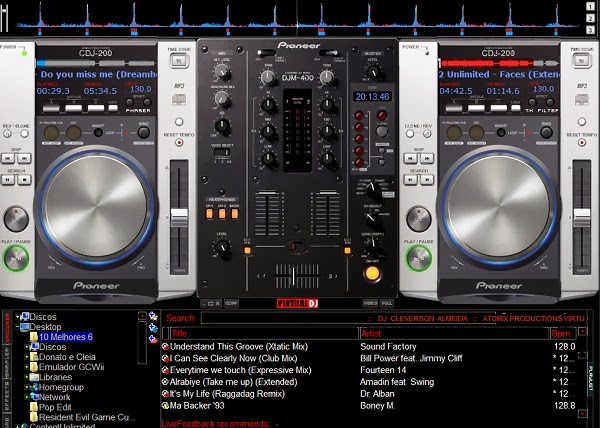Open the Effects side tab
Viewport: 600px width, 428px height.
point(7,395)
